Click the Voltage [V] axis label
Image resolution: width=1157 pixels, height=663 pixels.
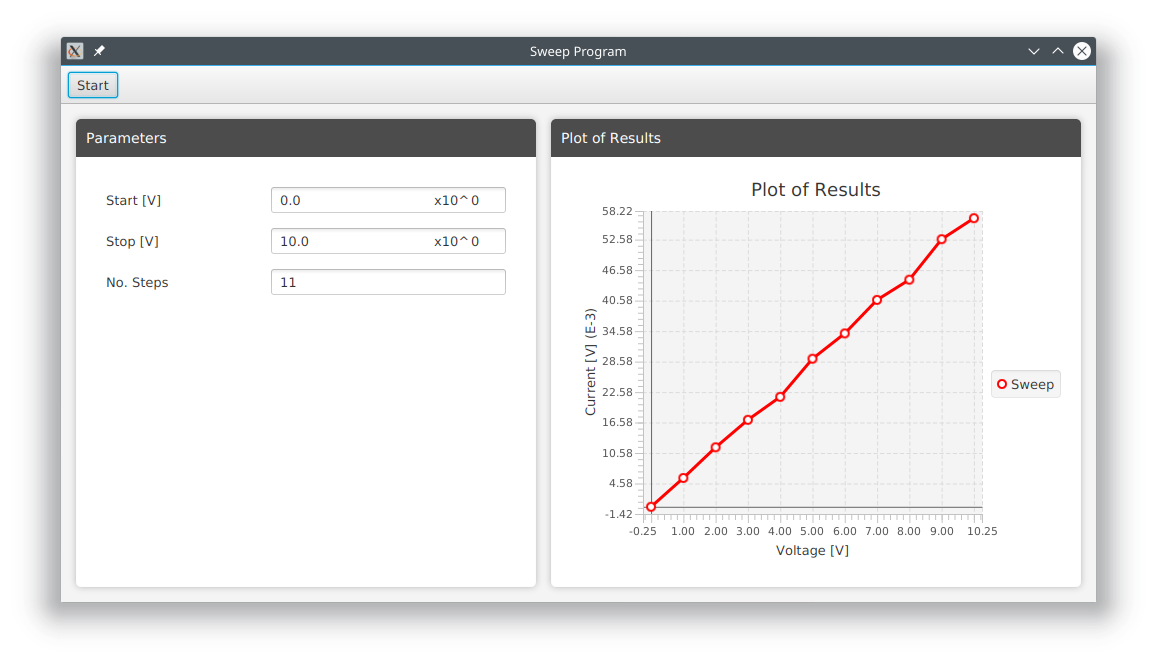point(812,550)
